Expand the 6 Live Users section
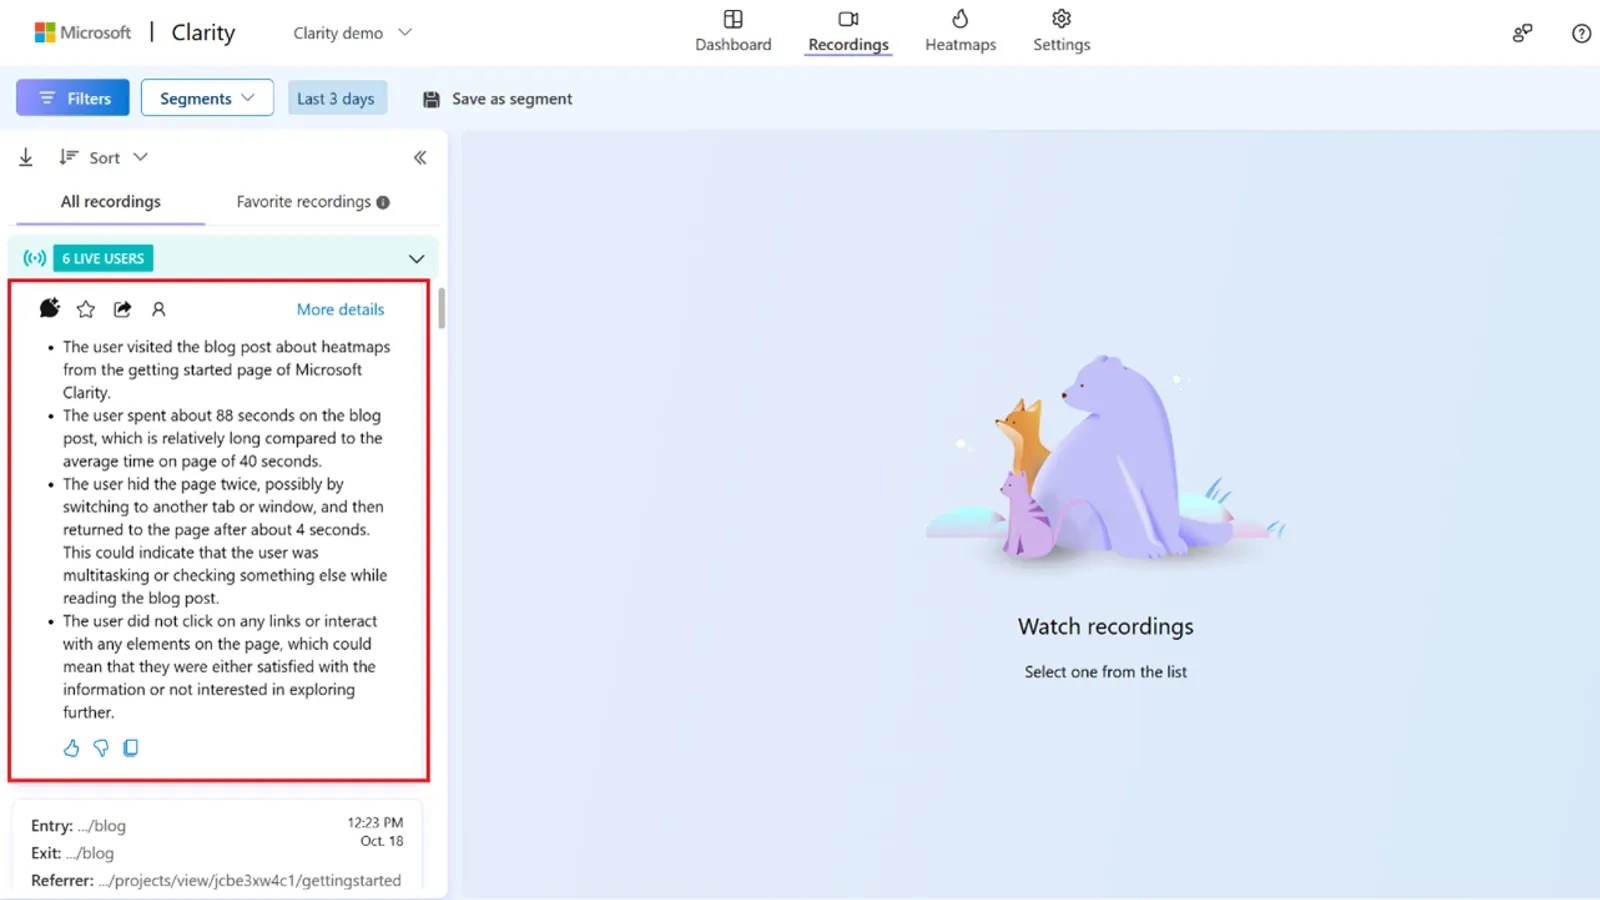Screen dimensions: 1600x900 416,259
